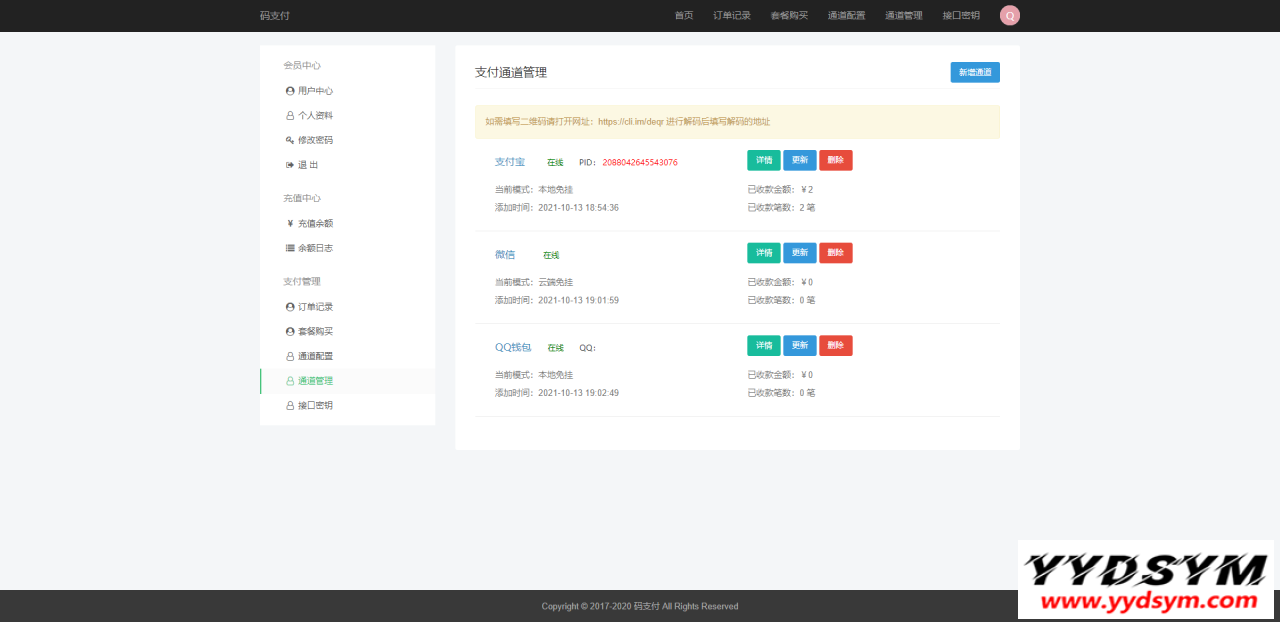Select 接口密钥 in the top navigation bar
The height and width of the screenshot is (622, 1280).
(961, 16)
